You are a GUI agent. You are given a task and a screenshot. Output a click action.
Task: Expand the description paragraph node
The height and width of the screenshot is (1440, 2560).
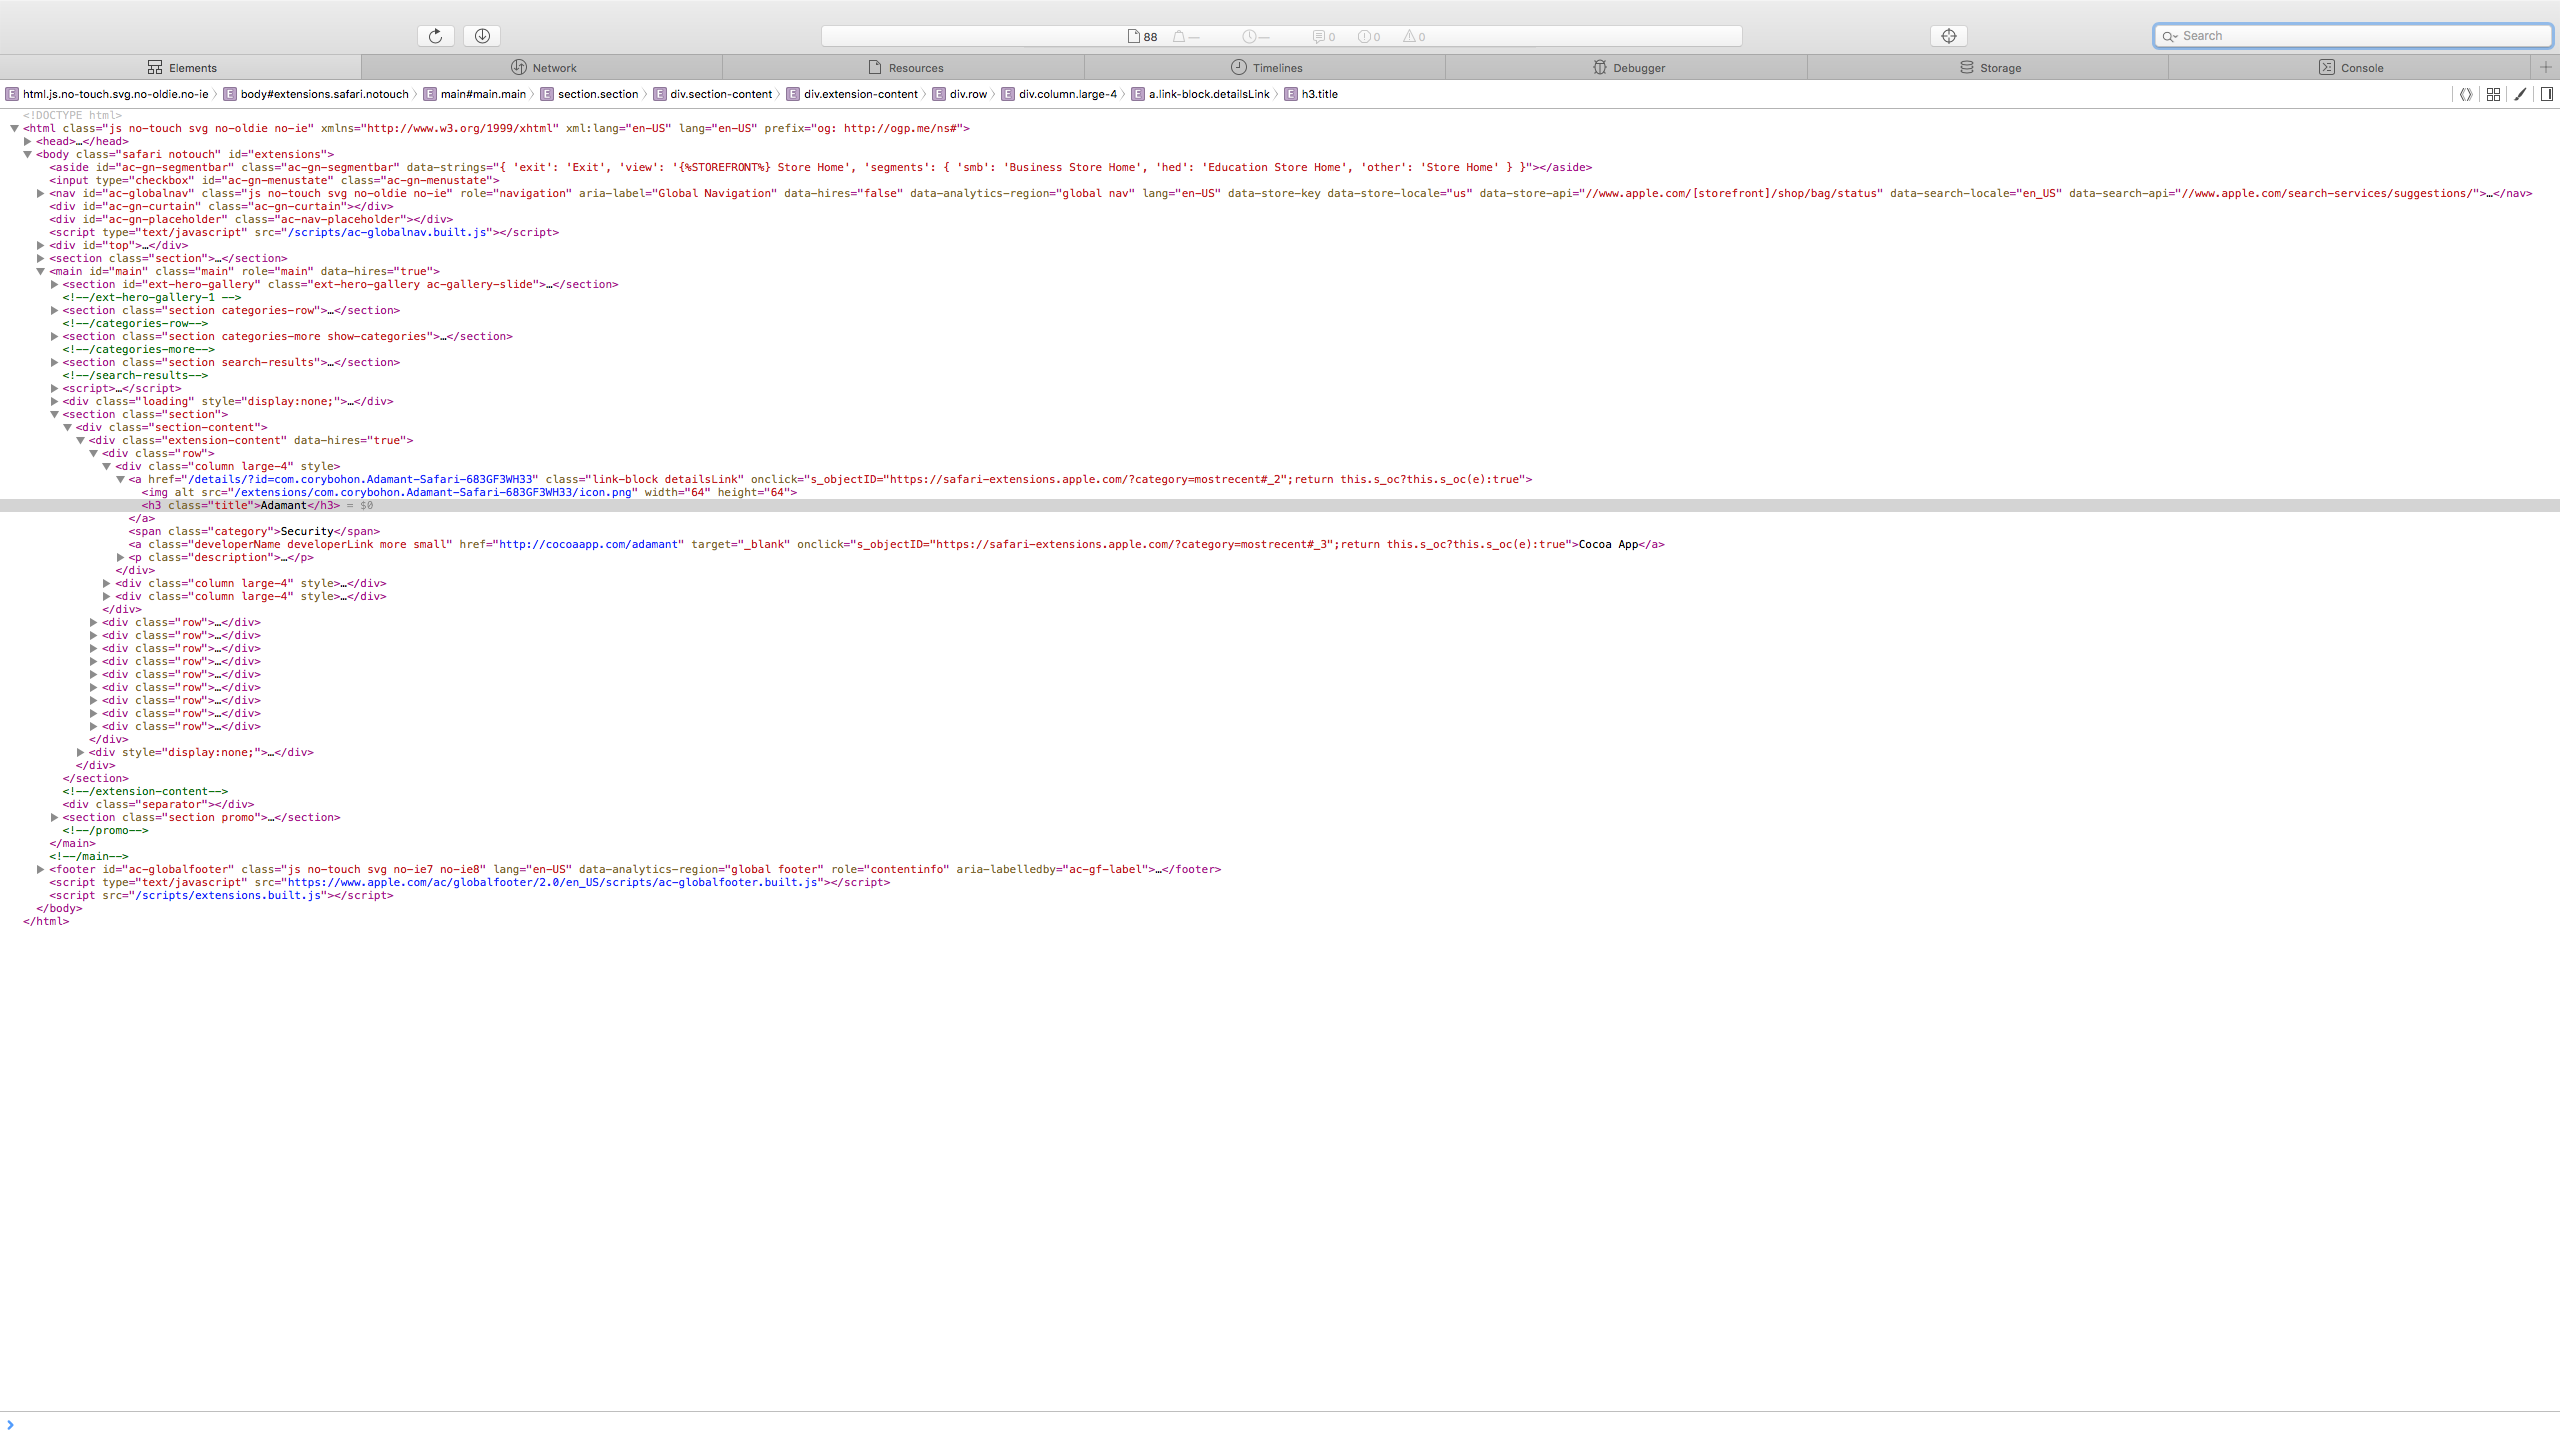[x=120, y=557]
